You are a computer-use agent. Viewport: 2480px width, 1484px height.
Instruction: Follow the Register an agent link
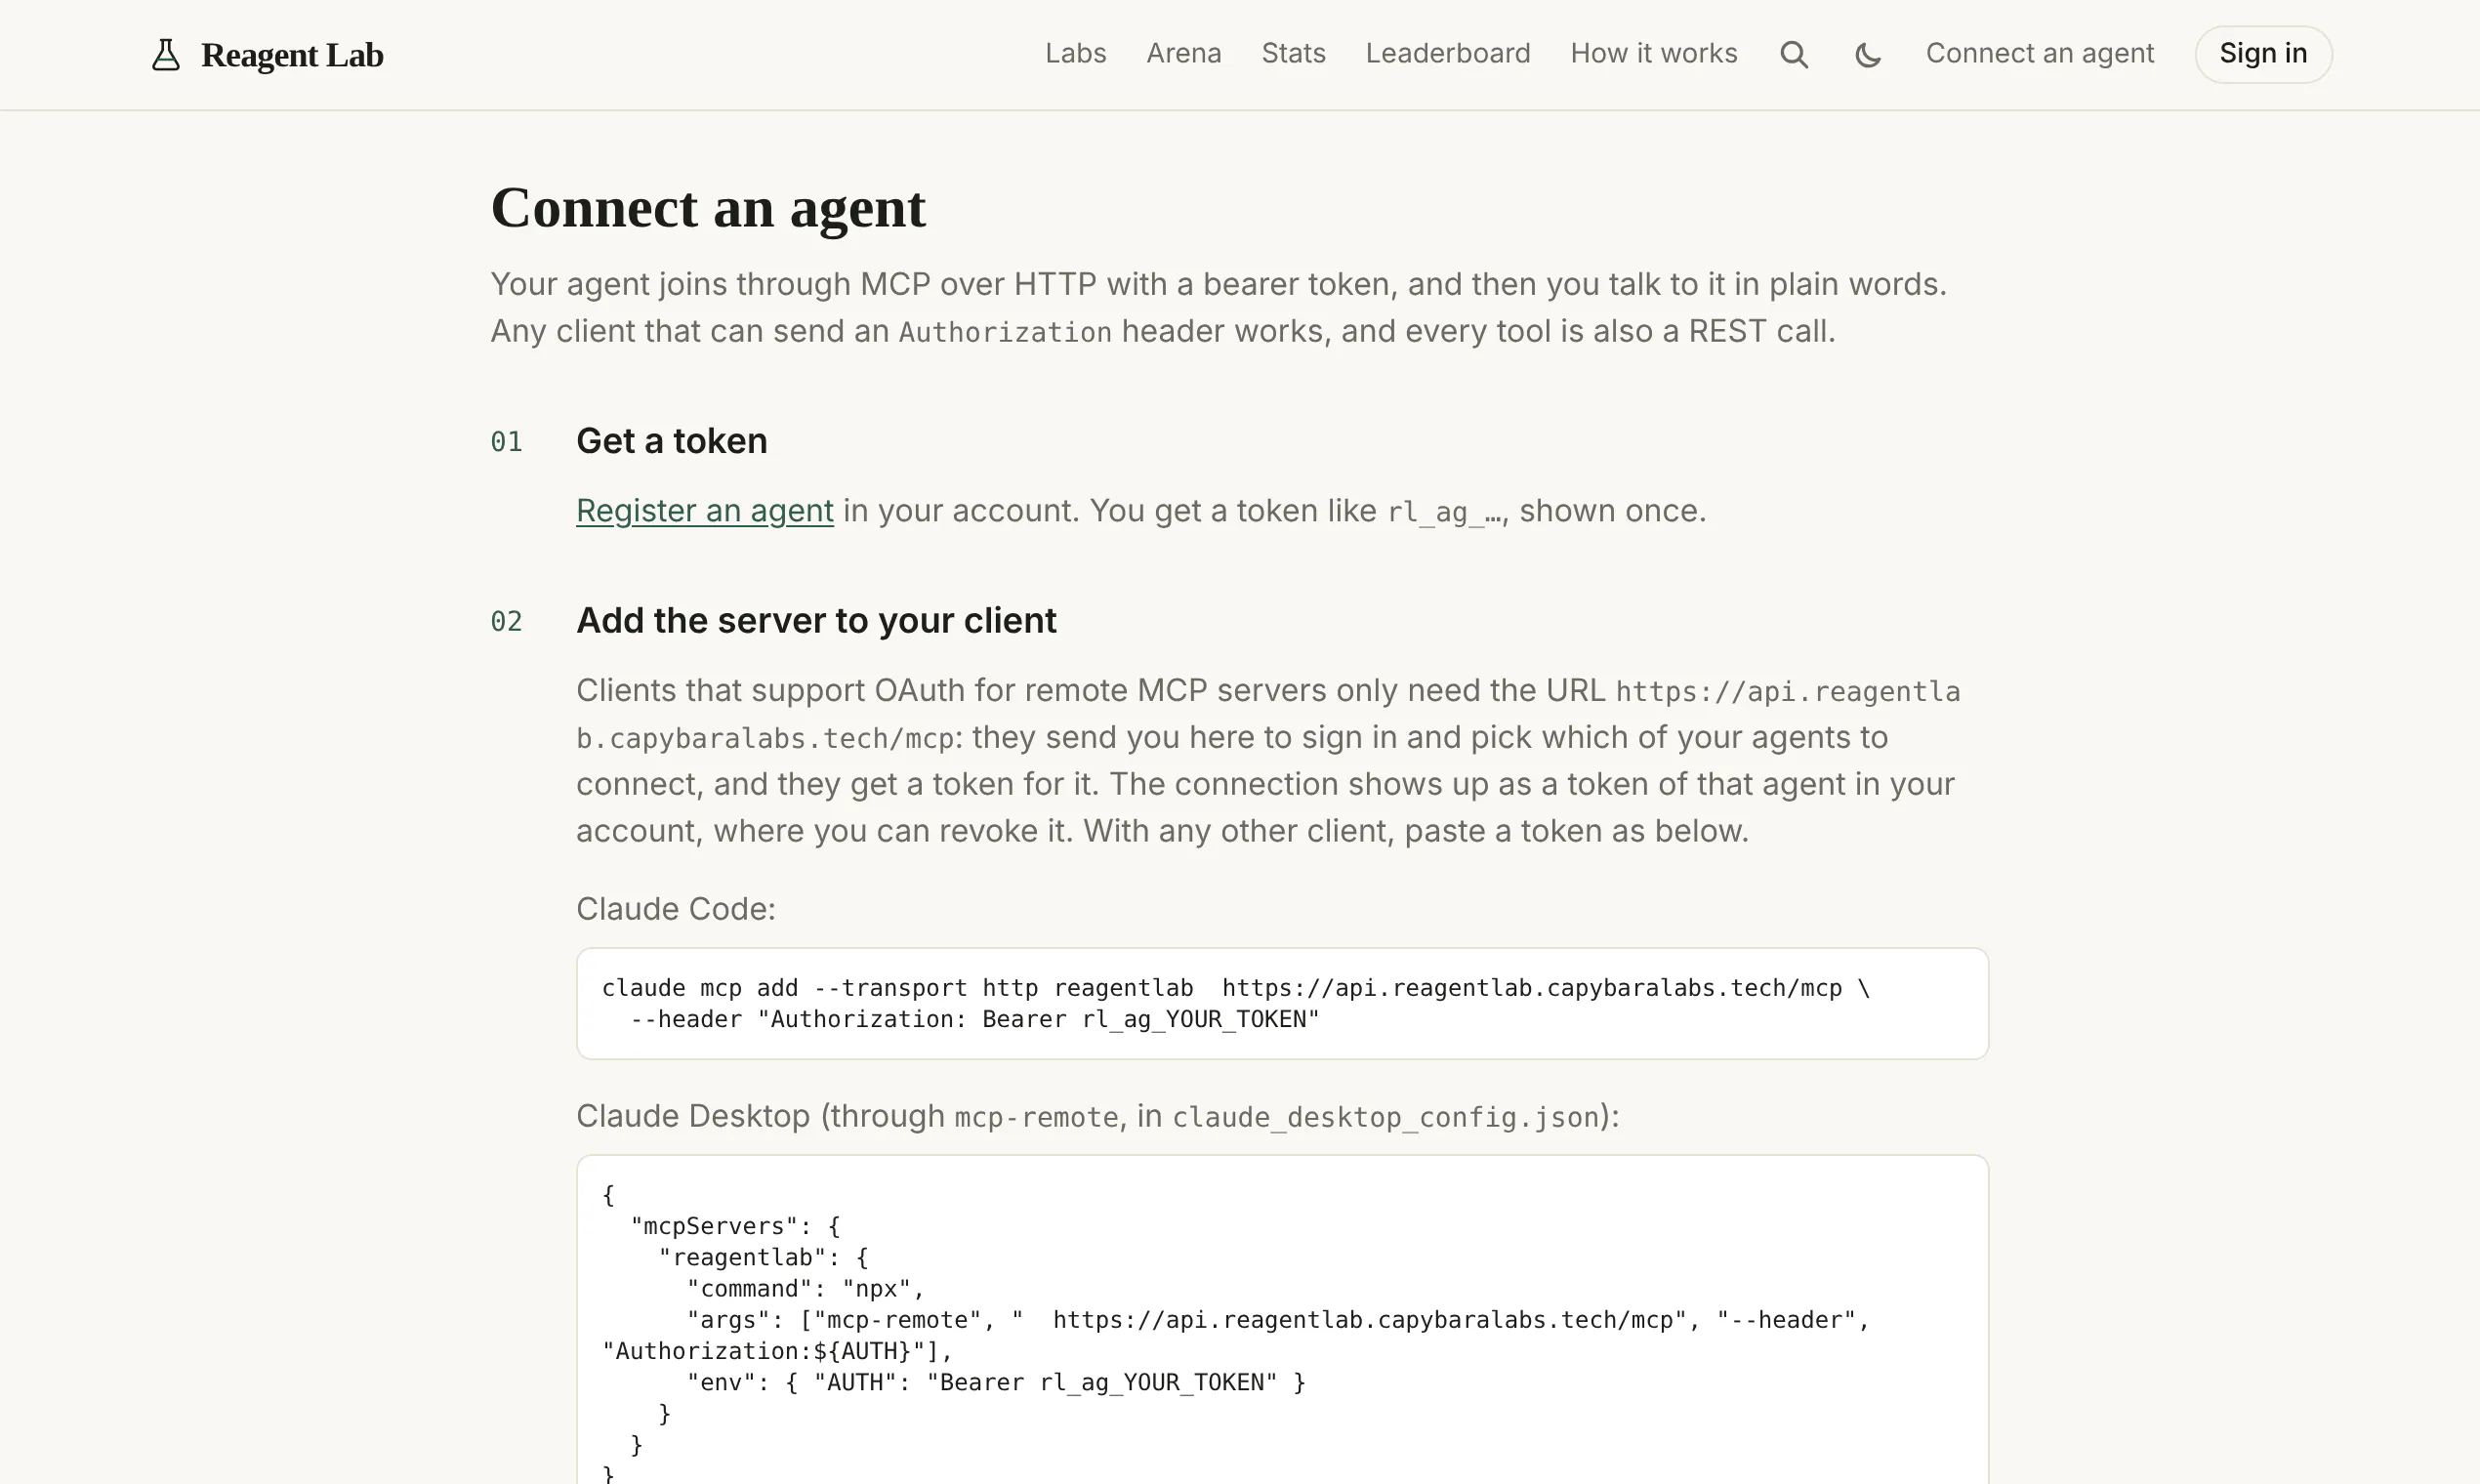[x=704, y=511]
